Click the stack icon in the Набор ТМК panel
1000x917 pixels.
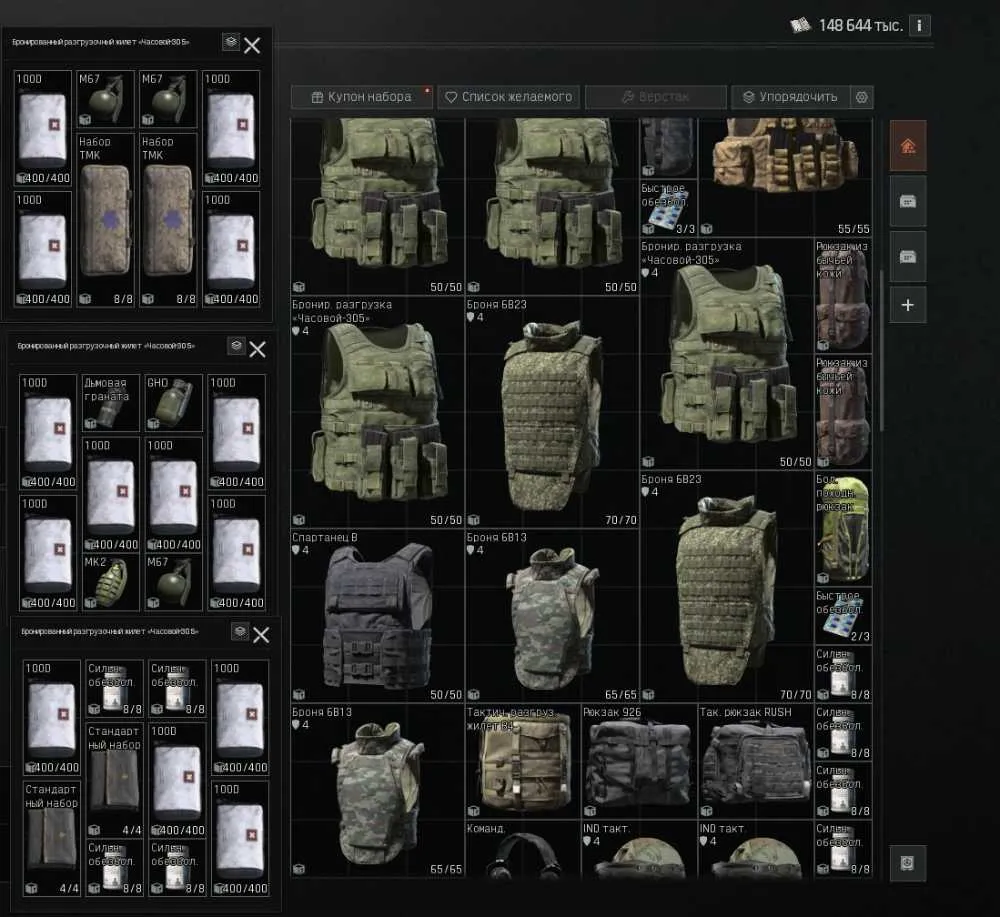(231, 42)
